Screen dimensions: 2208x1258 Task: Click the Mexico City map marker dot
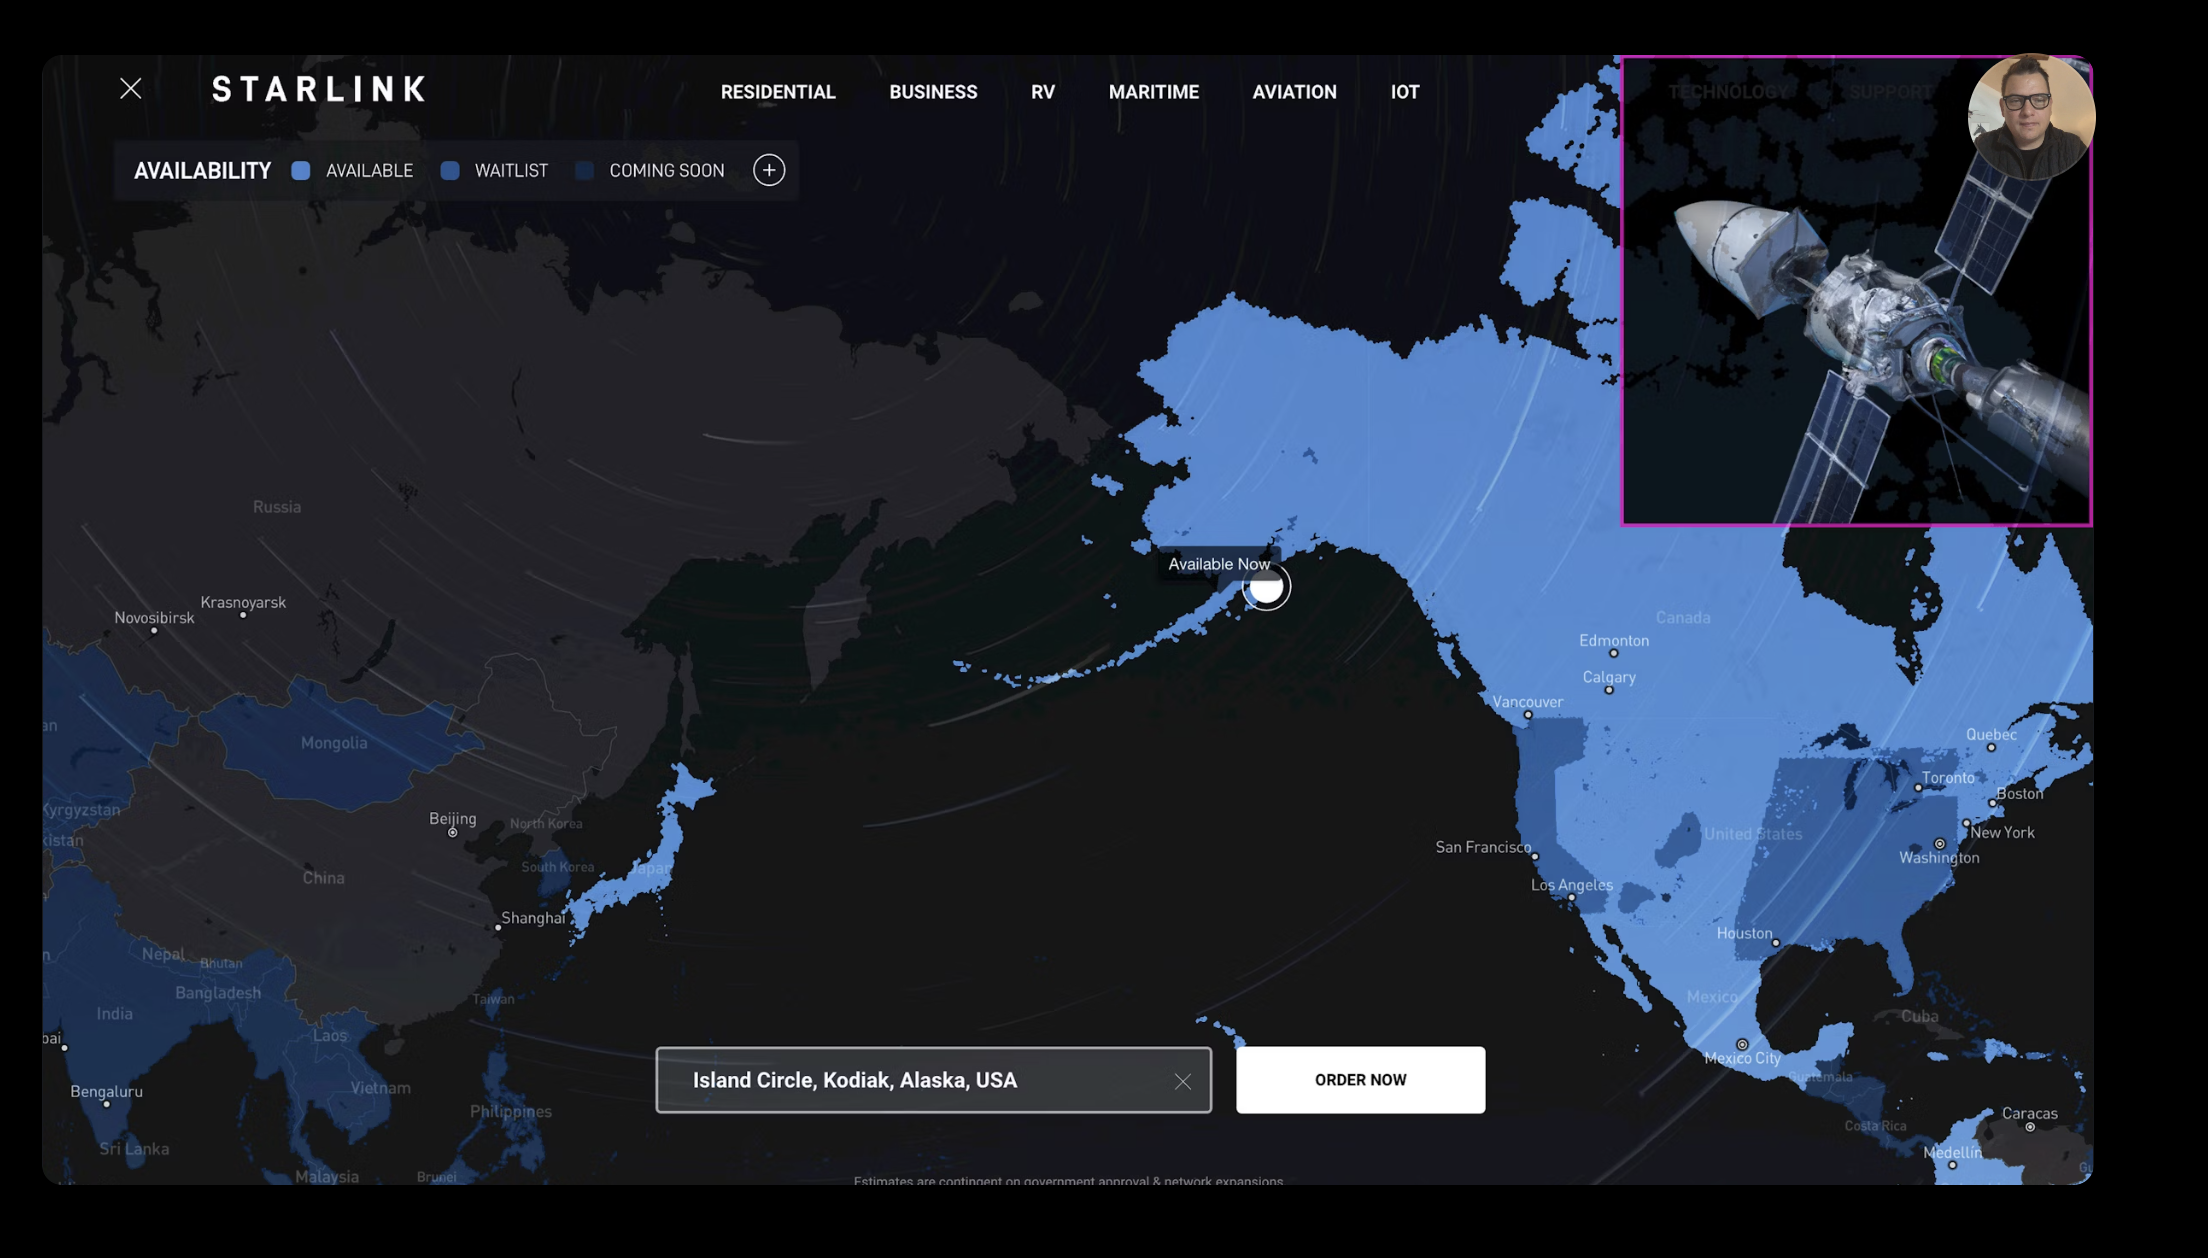point(1742,1044)
